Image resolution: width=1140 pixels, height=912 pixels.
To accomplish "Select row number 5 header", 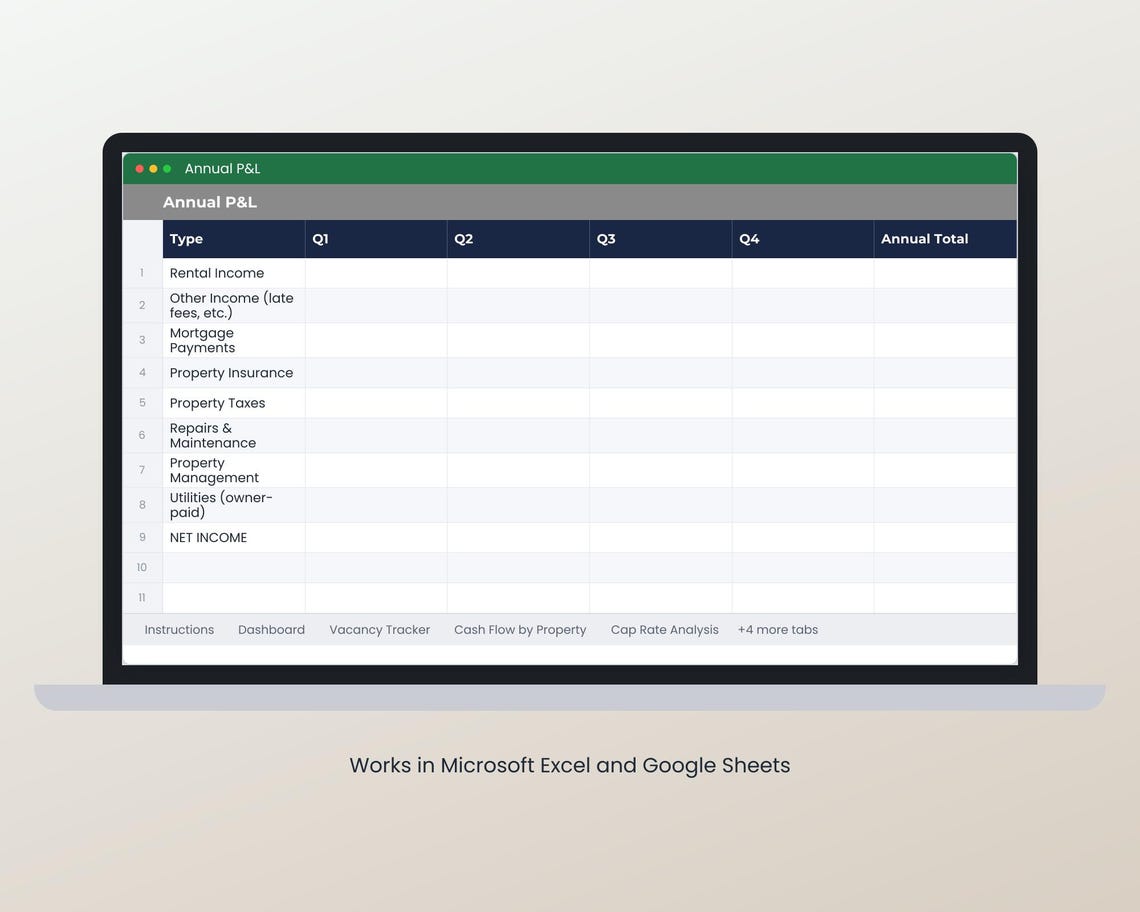I will tap(142, 403).
